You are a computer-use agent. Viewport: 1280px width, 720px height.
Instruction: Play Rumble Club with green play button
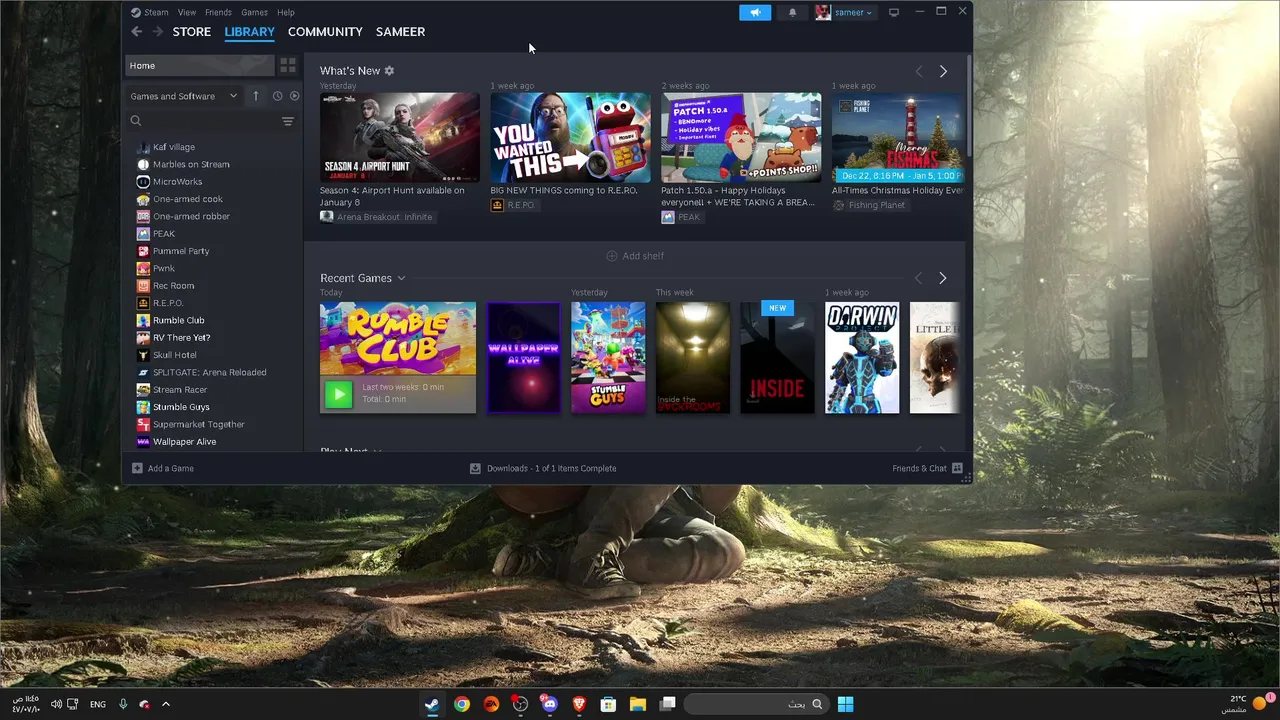pyautogui.click(x=338, y=393)
